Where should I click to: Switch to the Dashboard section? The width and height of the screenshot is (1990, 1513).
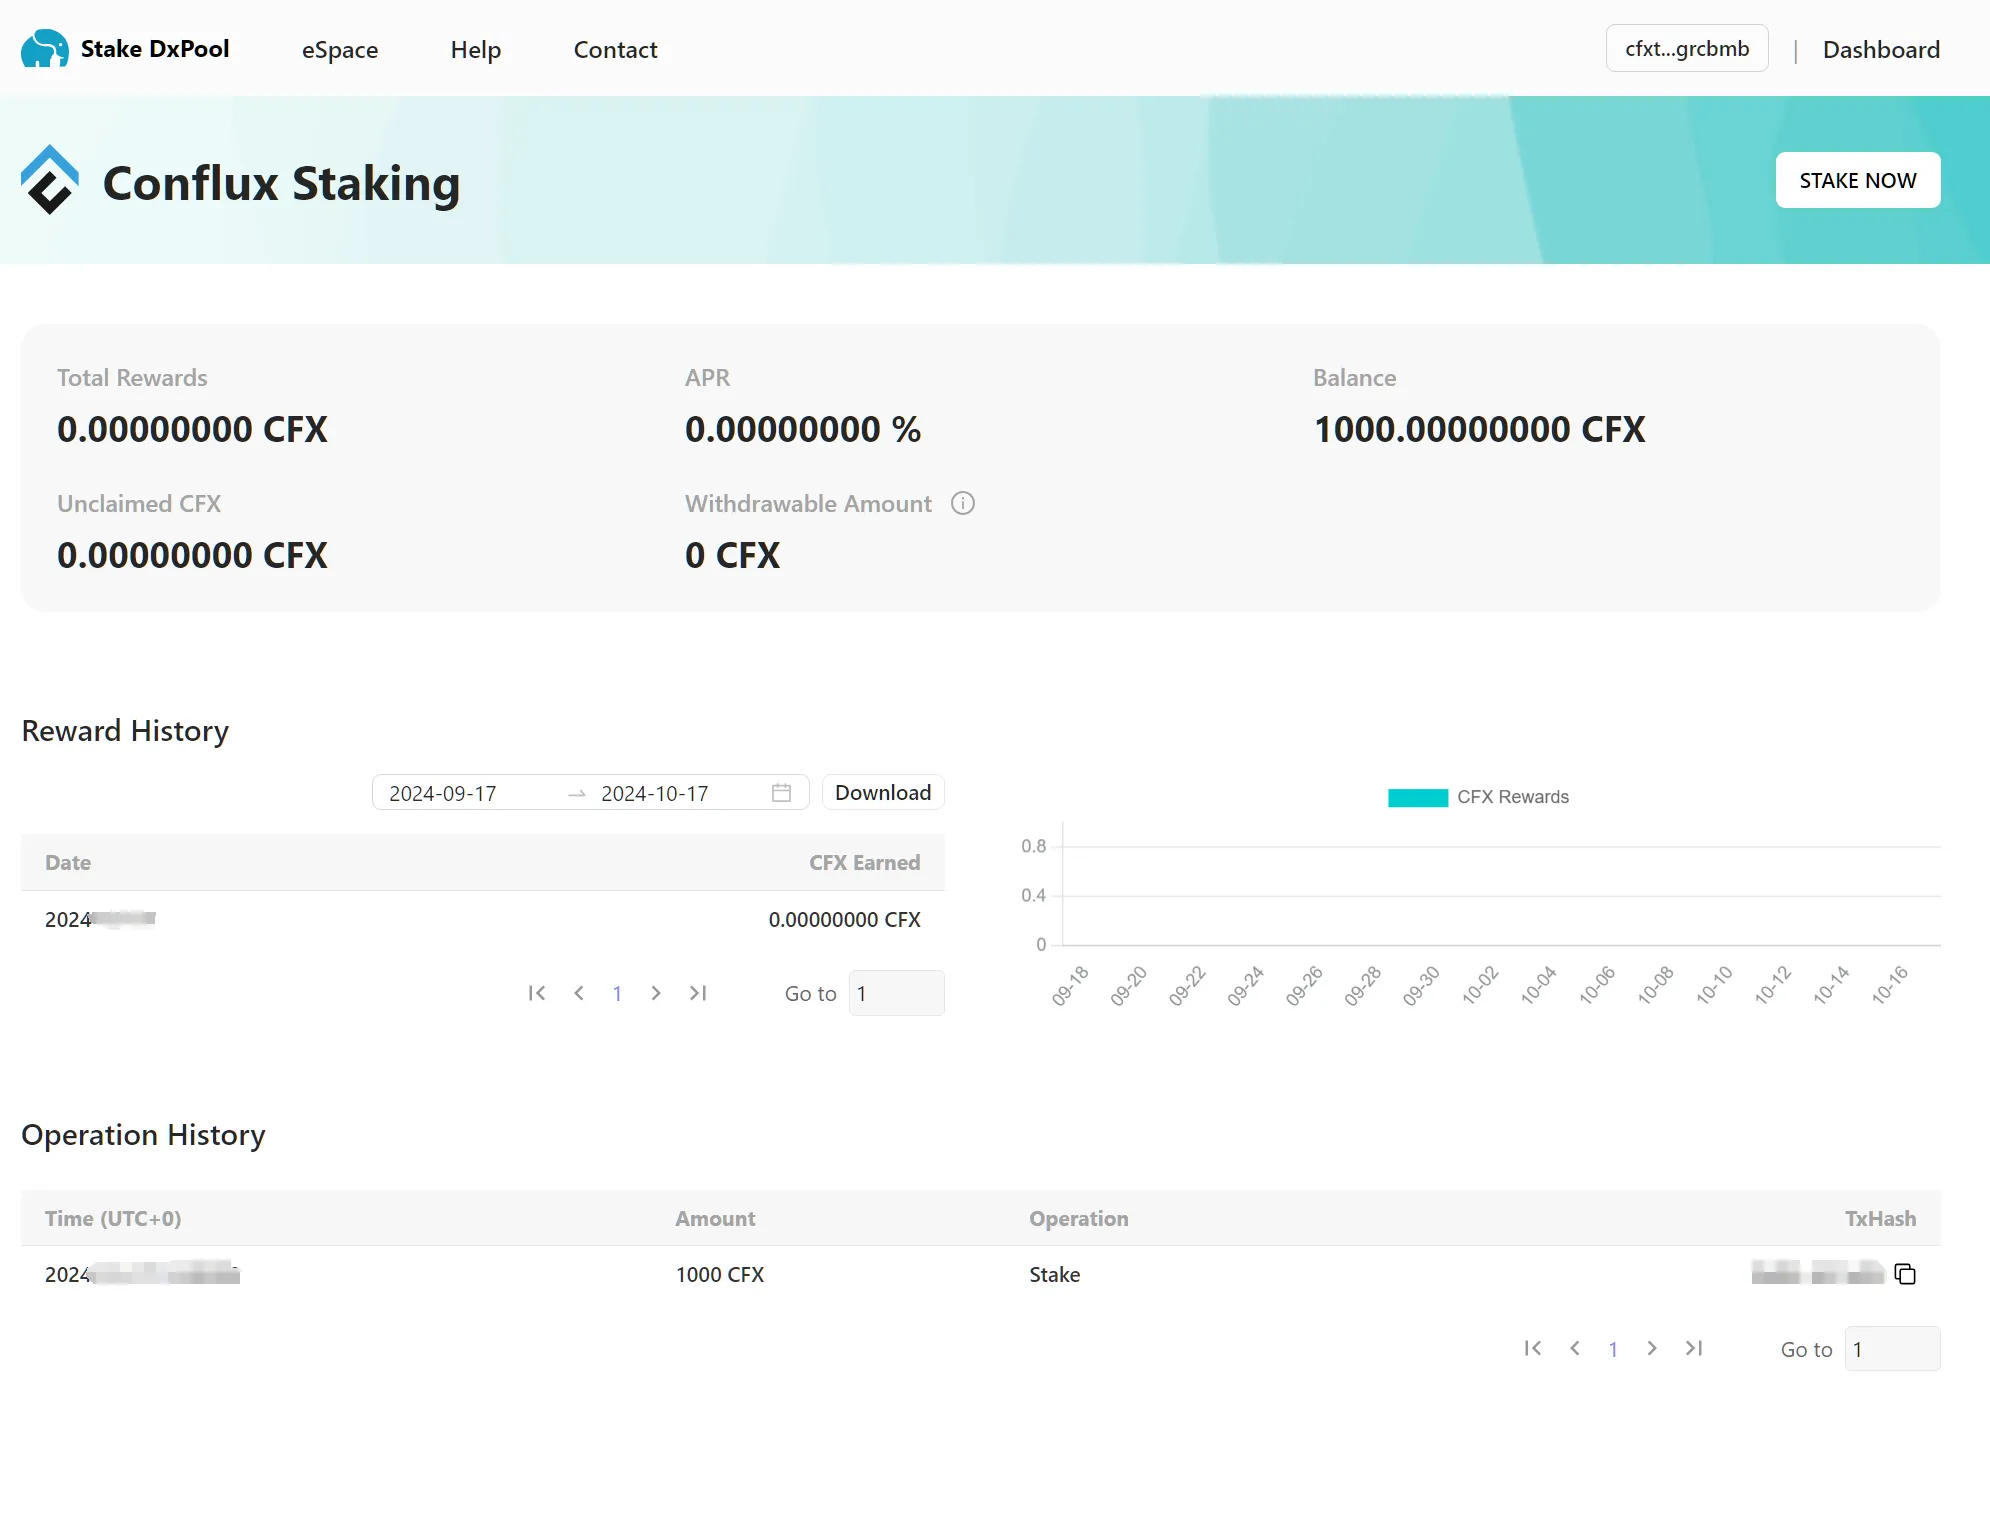pos(1881,49)
